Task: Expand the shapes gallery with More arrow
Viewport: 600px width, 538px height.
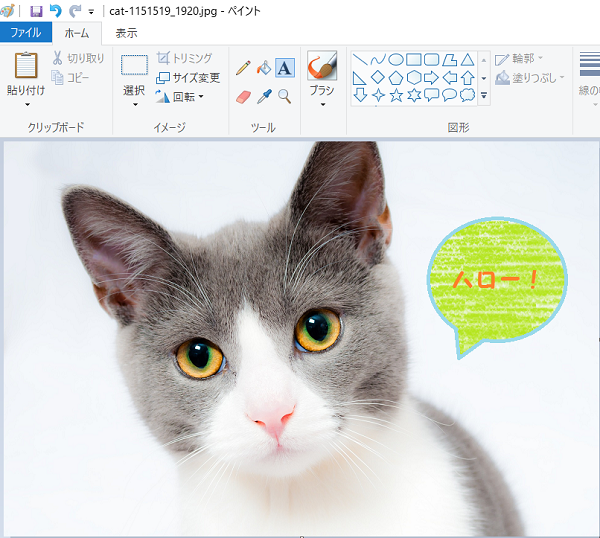Action: point(484,95)
